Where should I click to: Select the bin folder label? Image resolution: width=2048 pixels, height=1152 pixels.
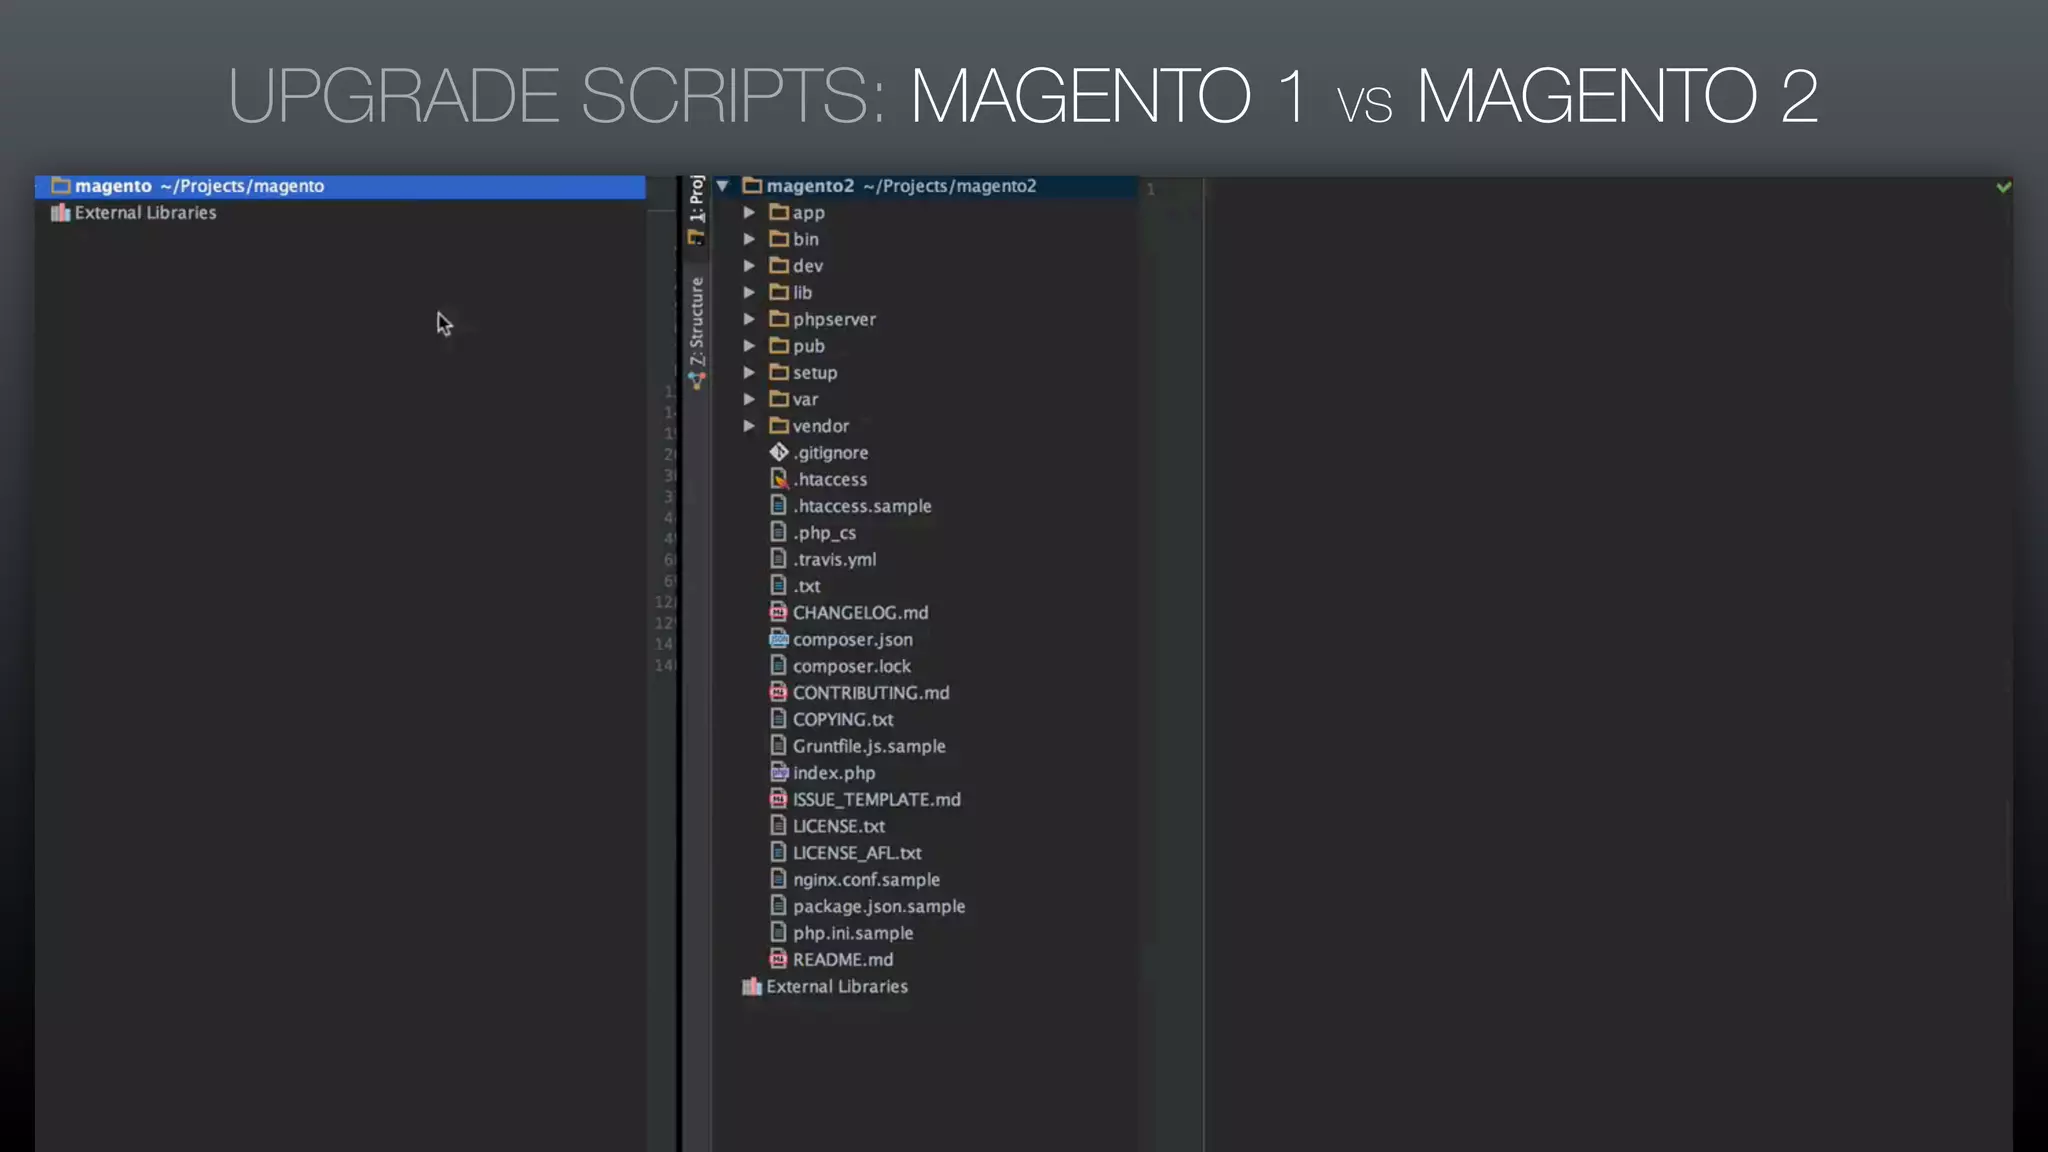tap(806, 239)
